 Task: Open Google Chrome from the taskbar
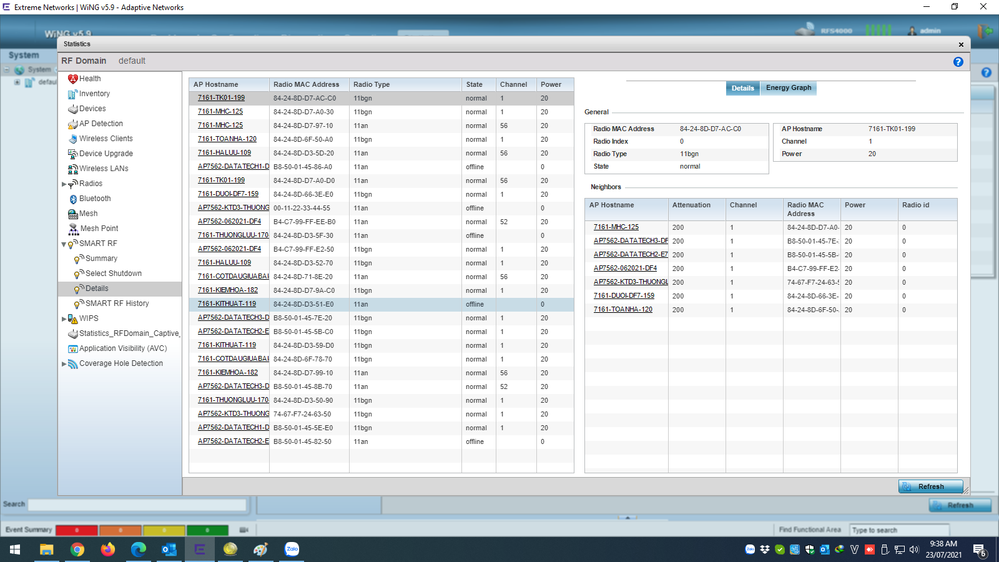pos(77,549)
